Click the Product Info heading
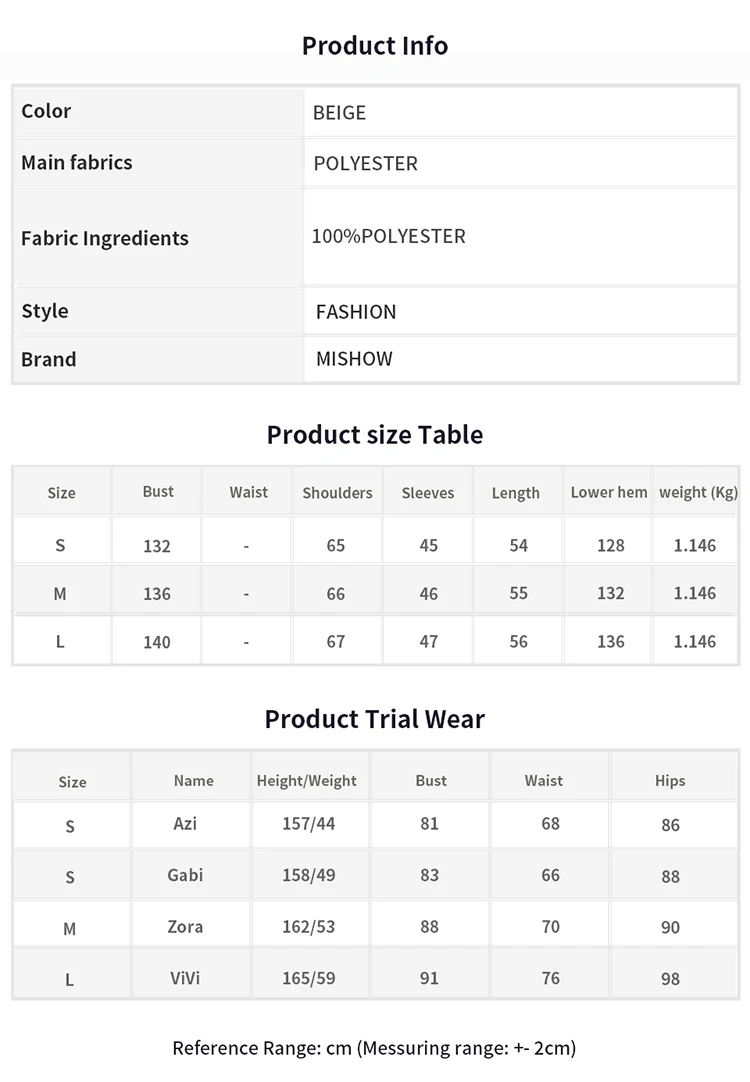 point(375,46)
